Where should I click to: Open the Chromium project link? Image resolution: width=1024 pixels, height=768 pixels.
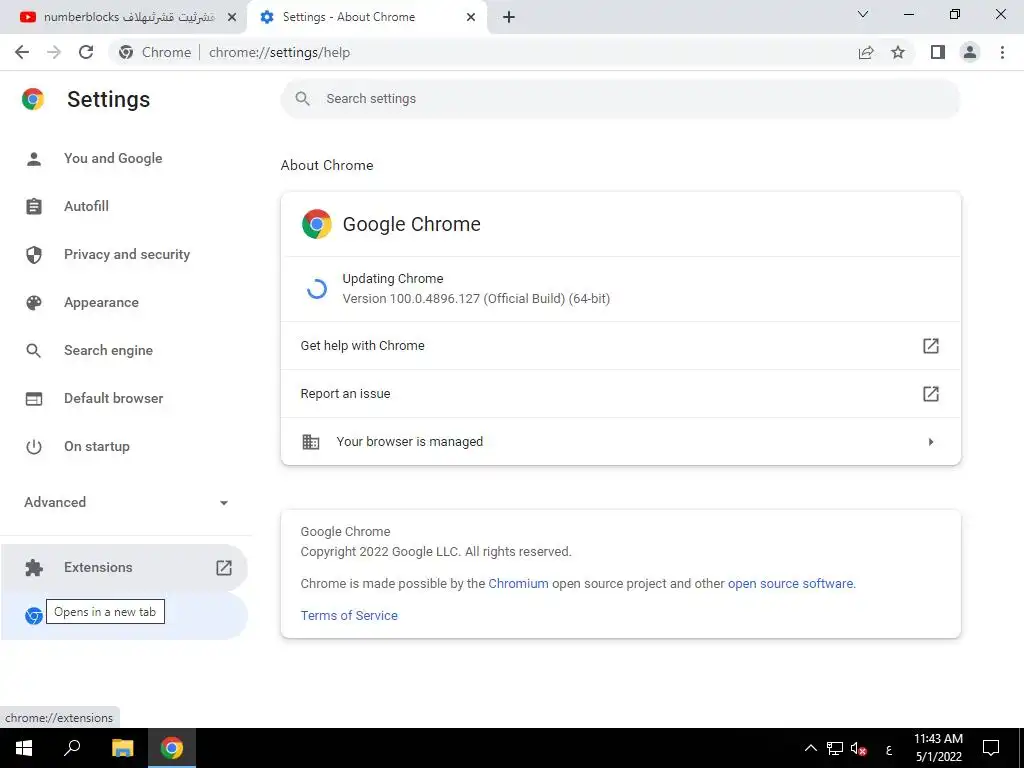click(x=518, y=584)
